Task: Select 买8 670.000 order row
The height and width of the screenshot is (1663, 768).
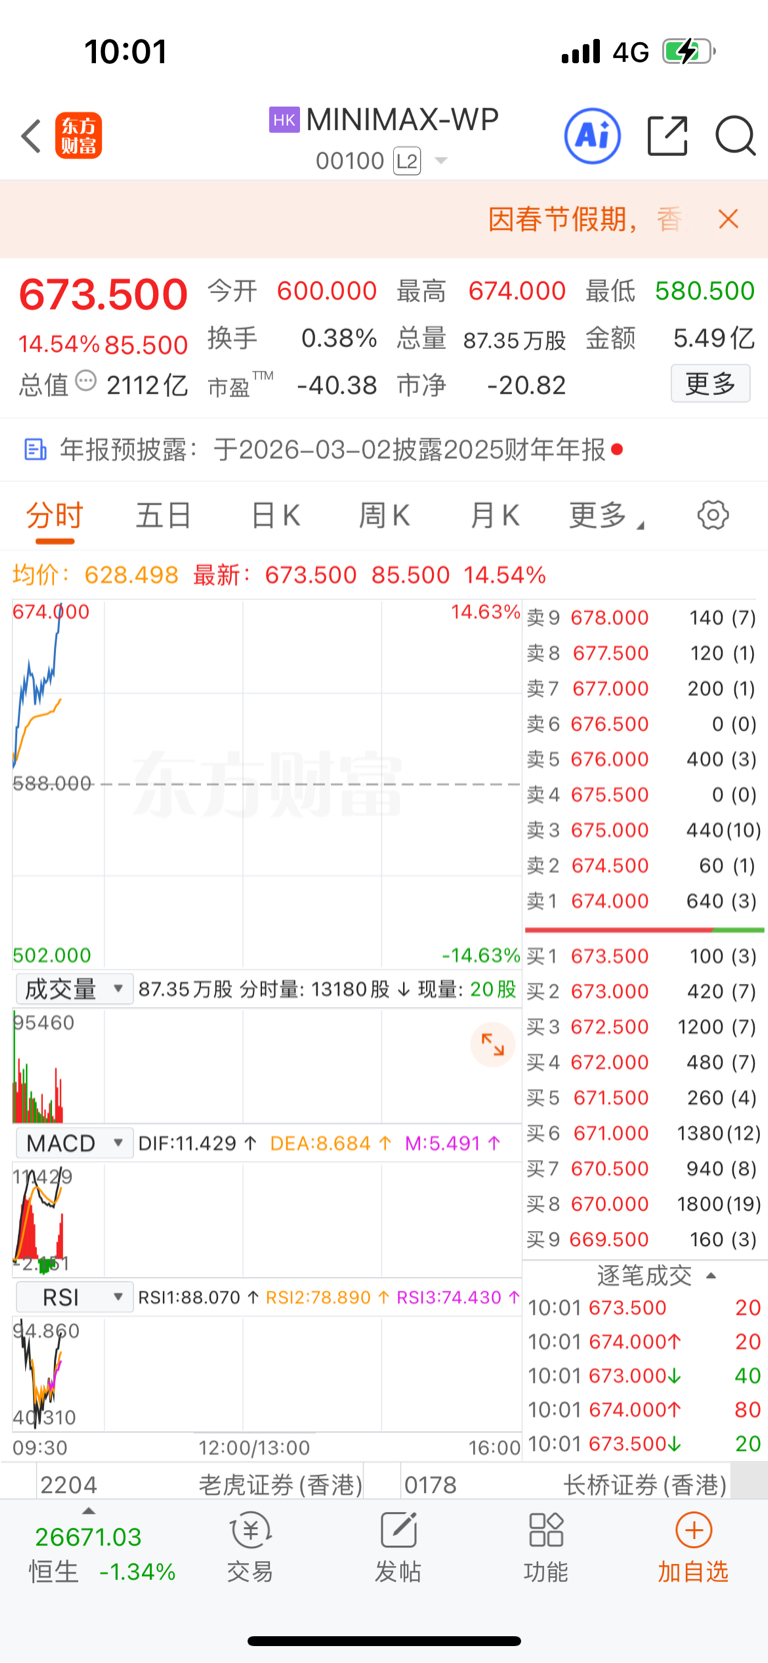Action: [643, 1204]
